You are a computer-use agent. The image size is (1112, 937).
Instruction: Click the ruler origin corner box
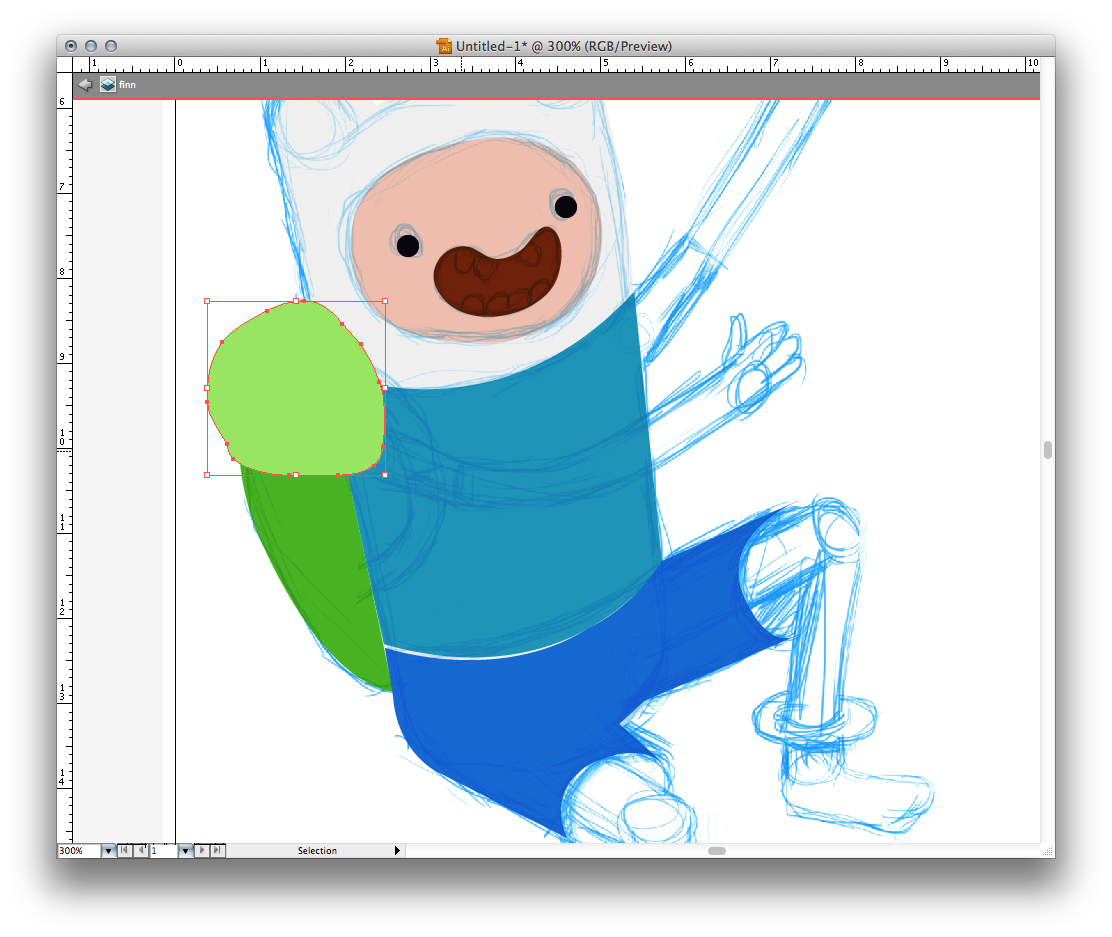click(65, 64)
